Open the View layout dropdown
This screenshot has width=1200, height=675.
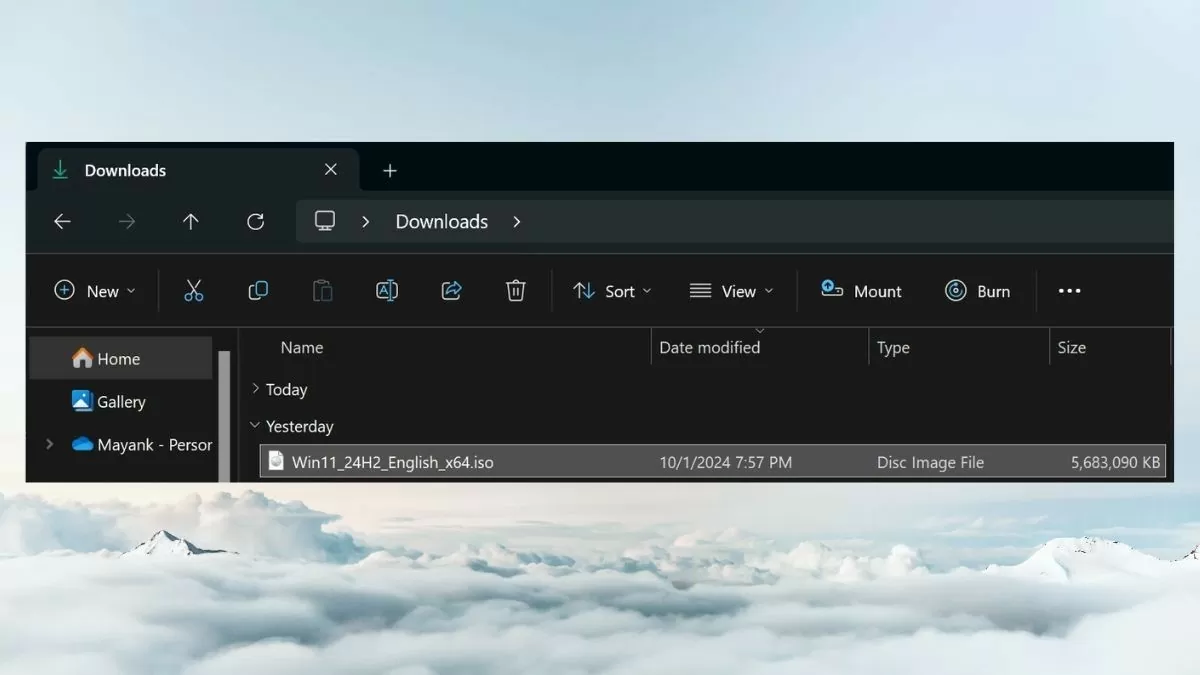[731, 291]
